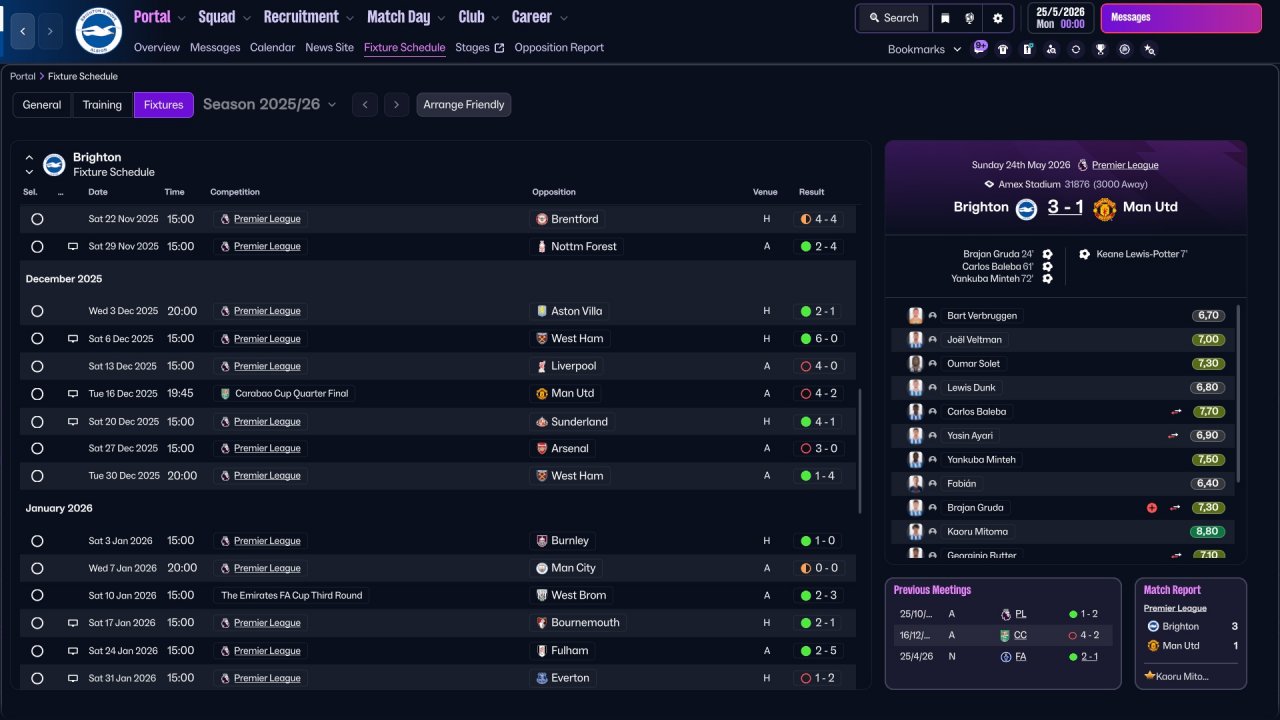Image resolution: width=1280 pixels, height=720 pixels.
Task: Click the Arrange Friendly button
Action: coord(464,105)
